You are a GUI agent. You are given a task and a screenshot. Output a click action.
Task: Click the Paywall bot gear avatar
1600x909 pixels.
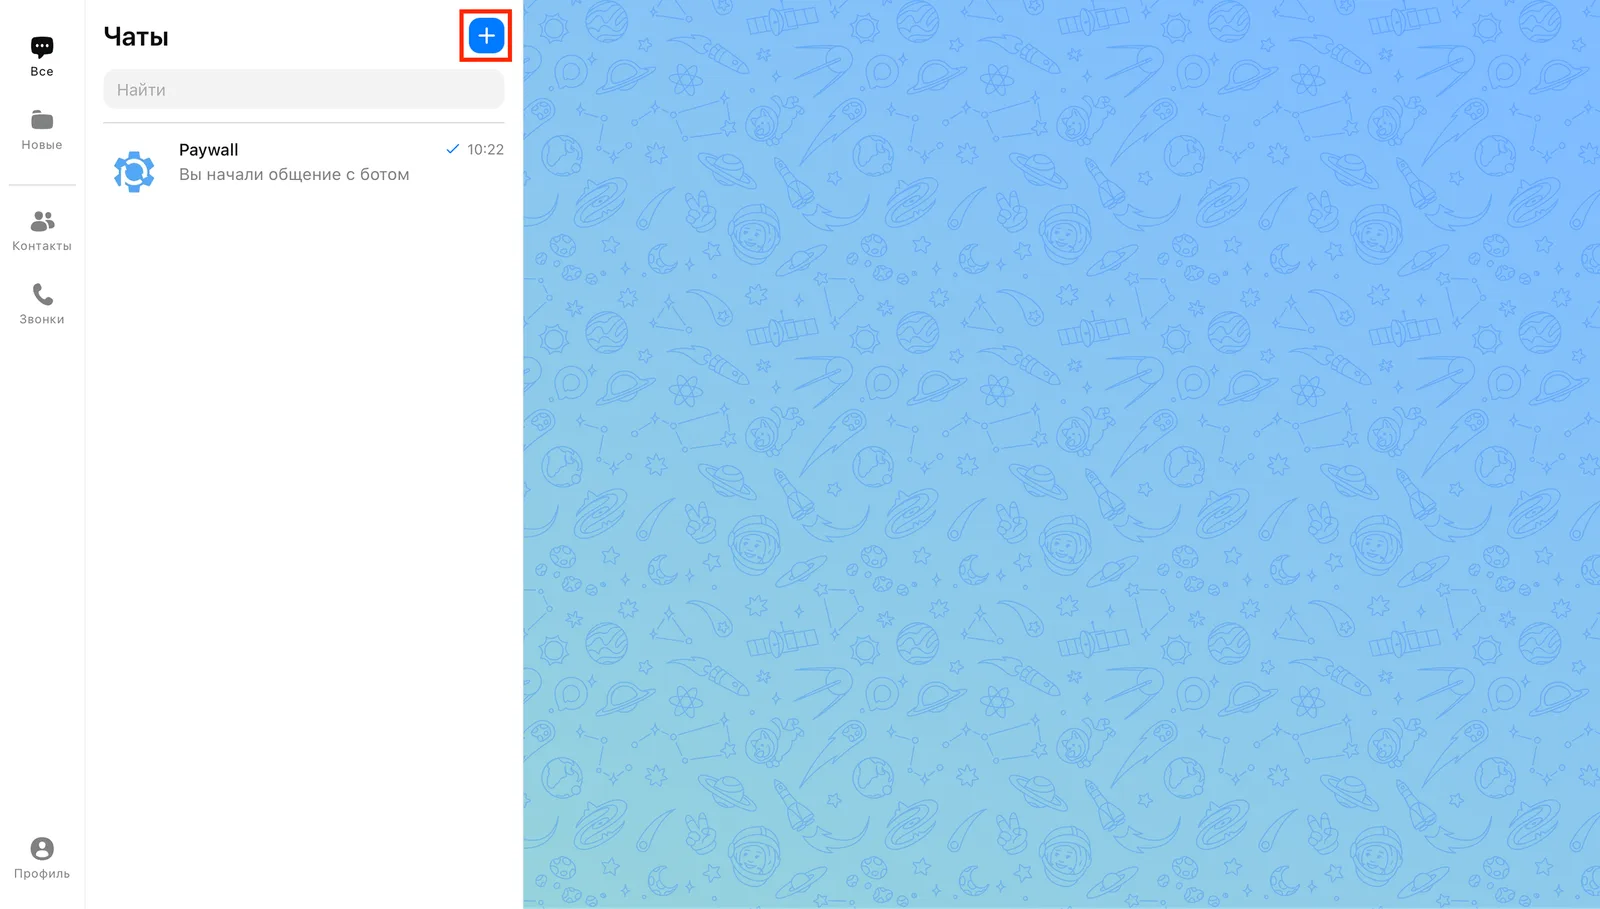(x=134, y=172)
